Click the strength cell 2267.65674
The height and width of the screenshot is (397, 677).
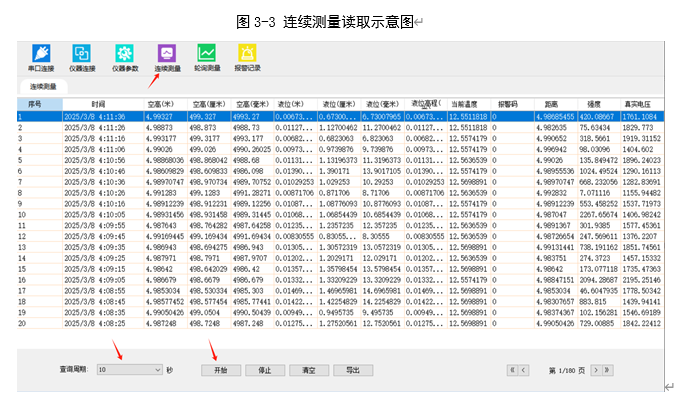(599, 214)
